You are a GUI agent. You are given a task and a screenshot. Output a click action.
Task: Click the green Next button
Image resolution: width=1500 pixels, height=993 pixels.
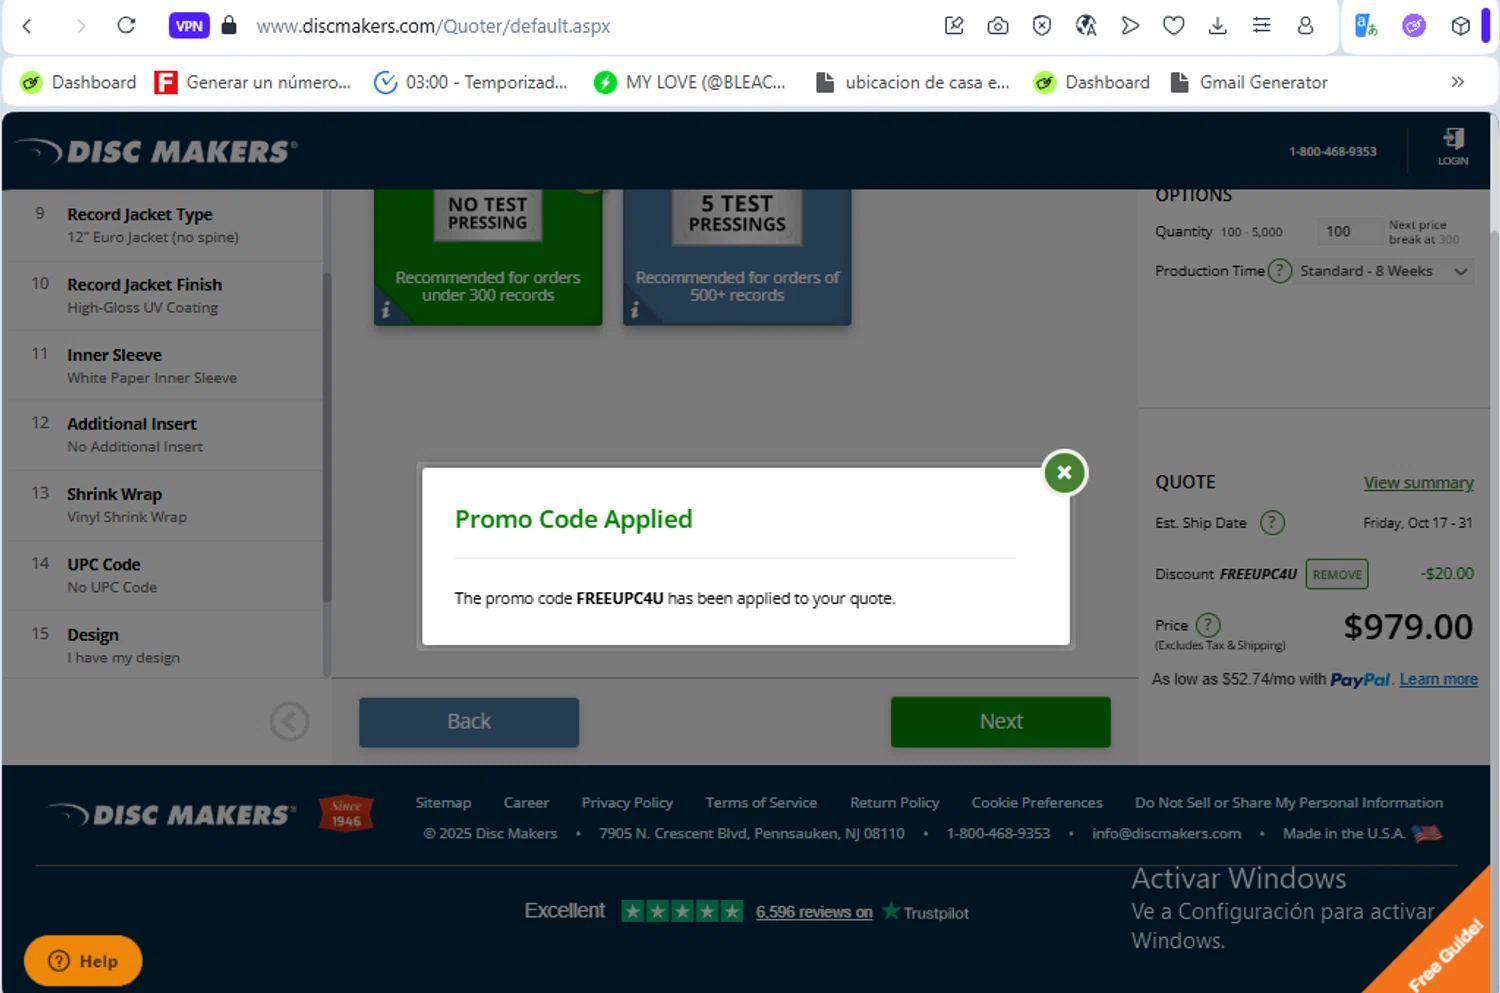pyautogui.click(x=1000, y=722)
